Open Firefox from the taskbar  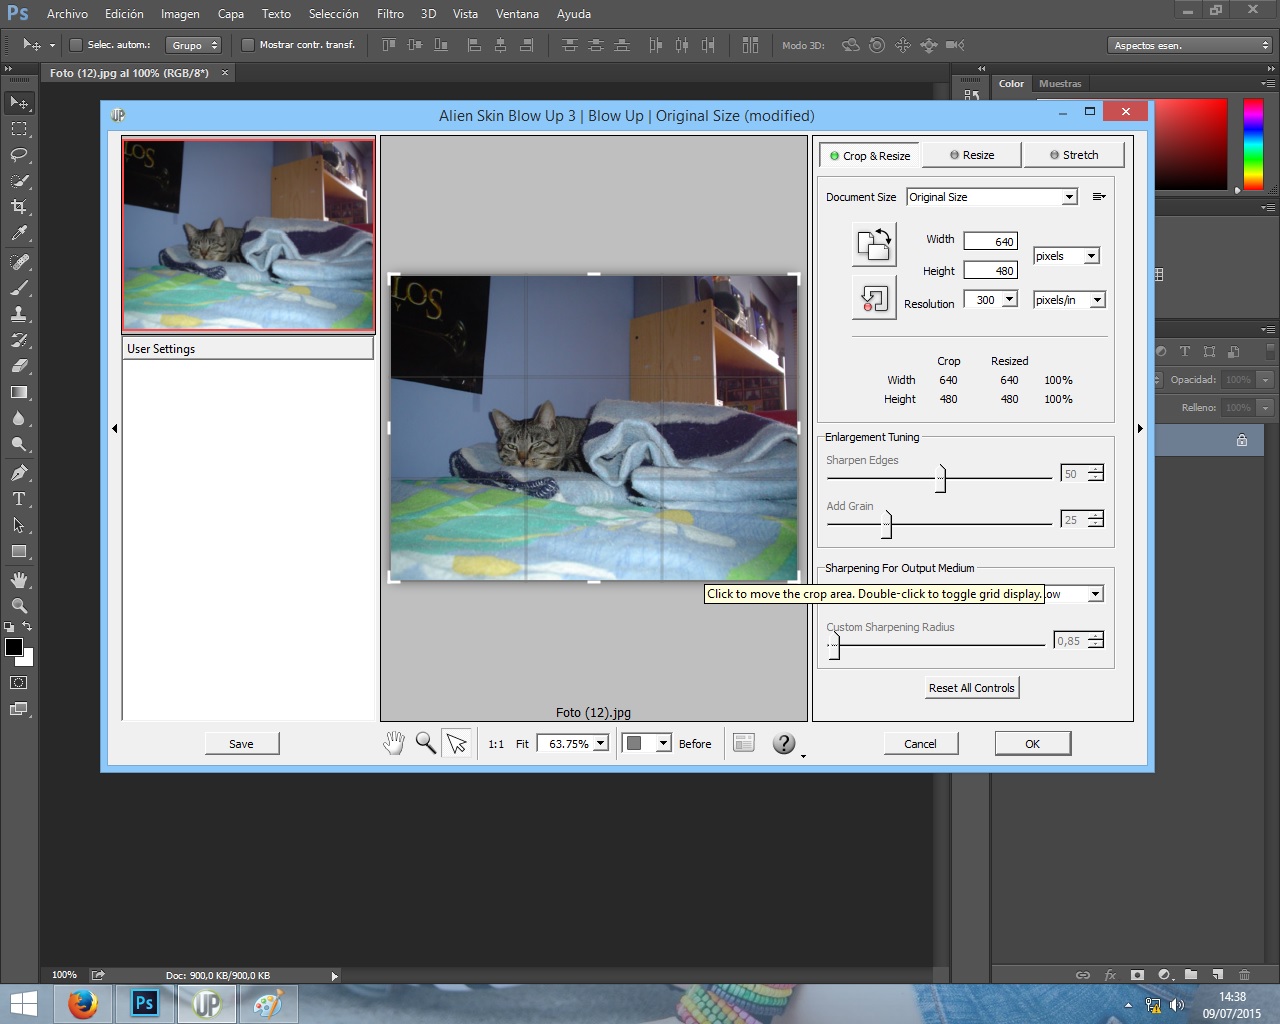(82, 1003)
